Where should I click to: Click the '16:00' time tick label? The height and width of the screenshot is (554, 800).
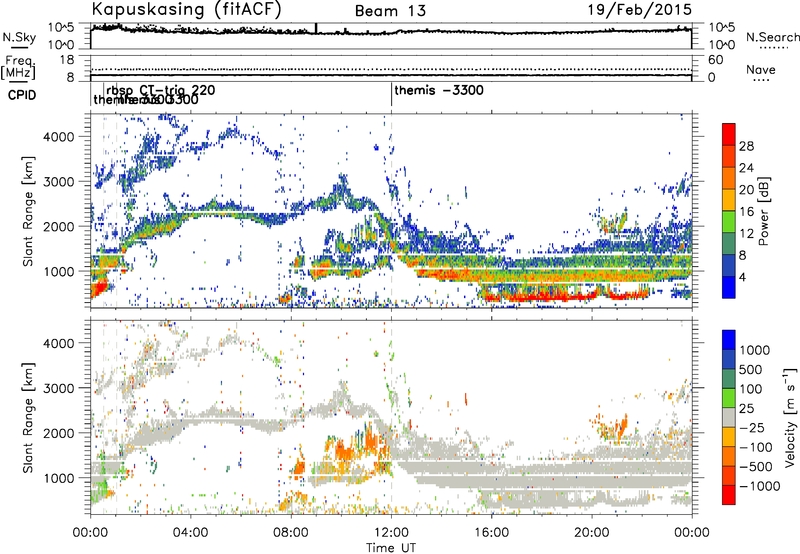491,533
